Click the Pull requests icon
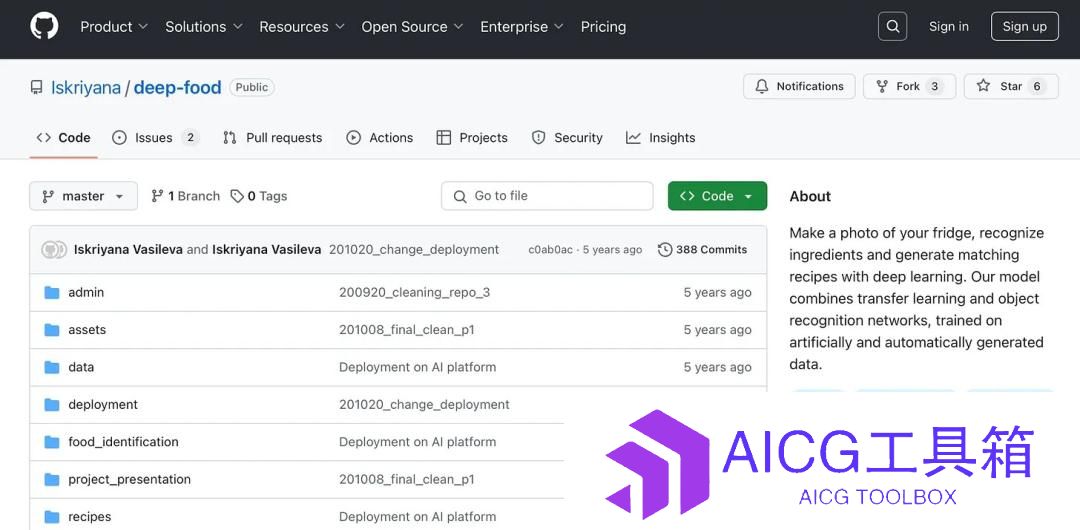 [230, 138]
